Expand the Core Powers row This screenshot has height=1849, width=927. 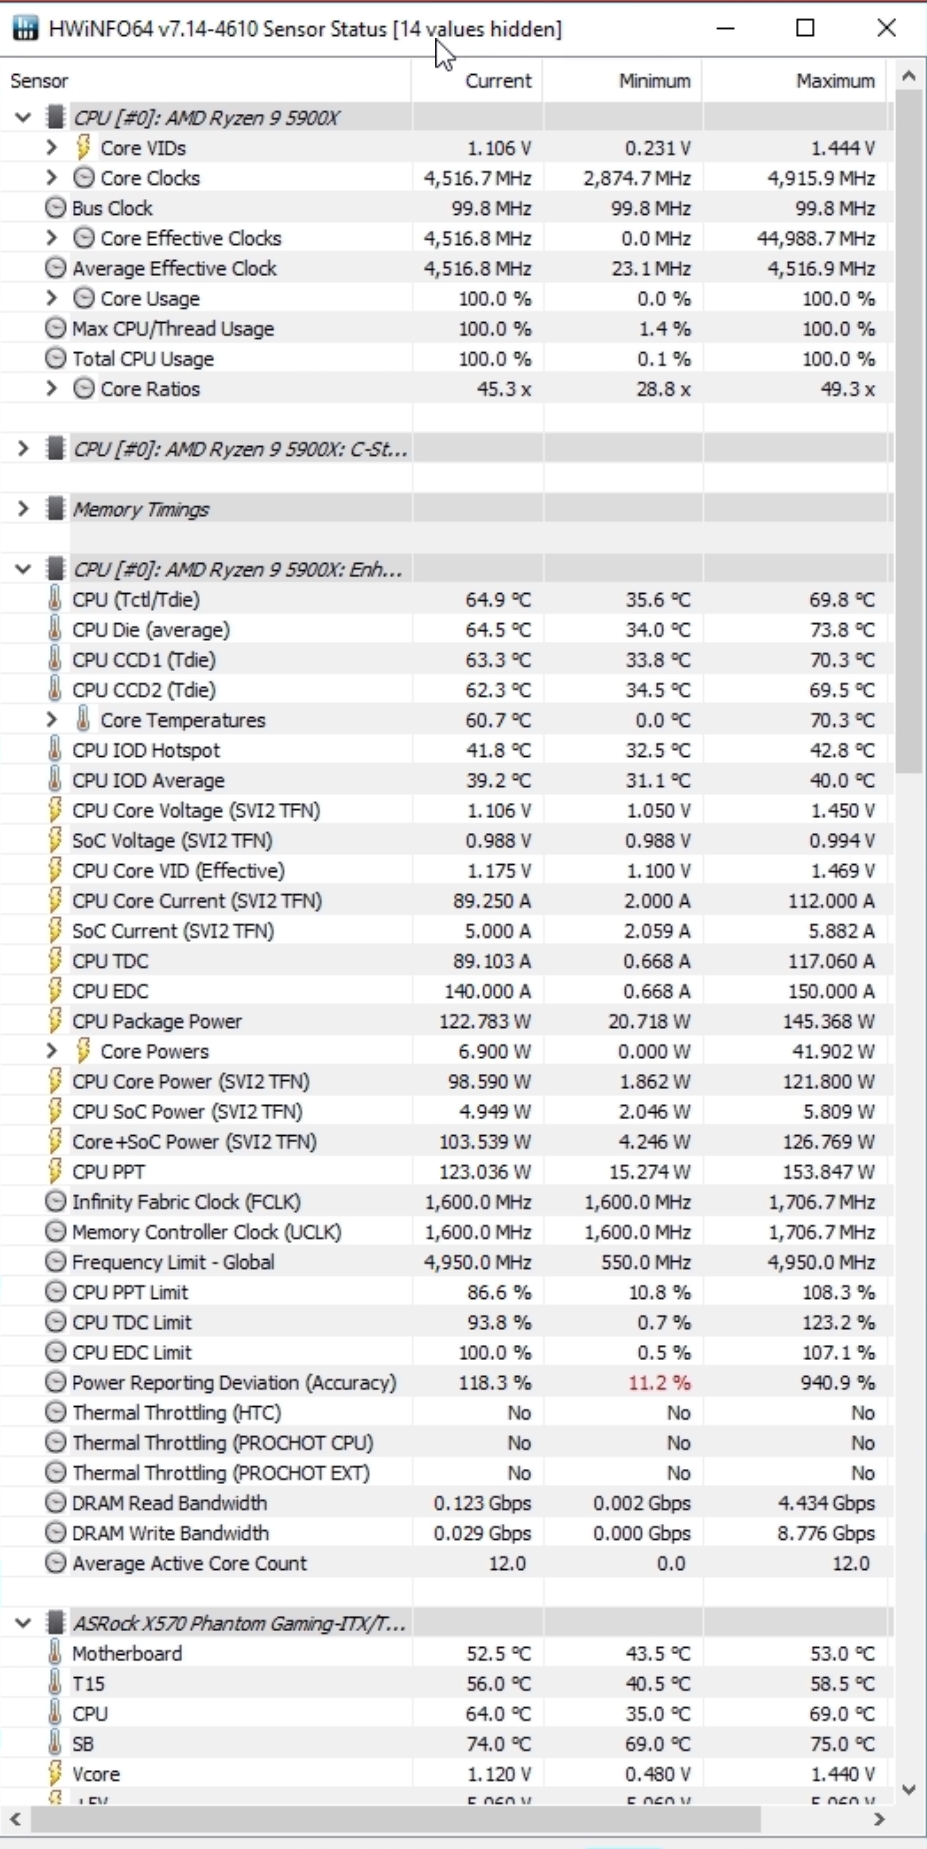(52, 1051)
